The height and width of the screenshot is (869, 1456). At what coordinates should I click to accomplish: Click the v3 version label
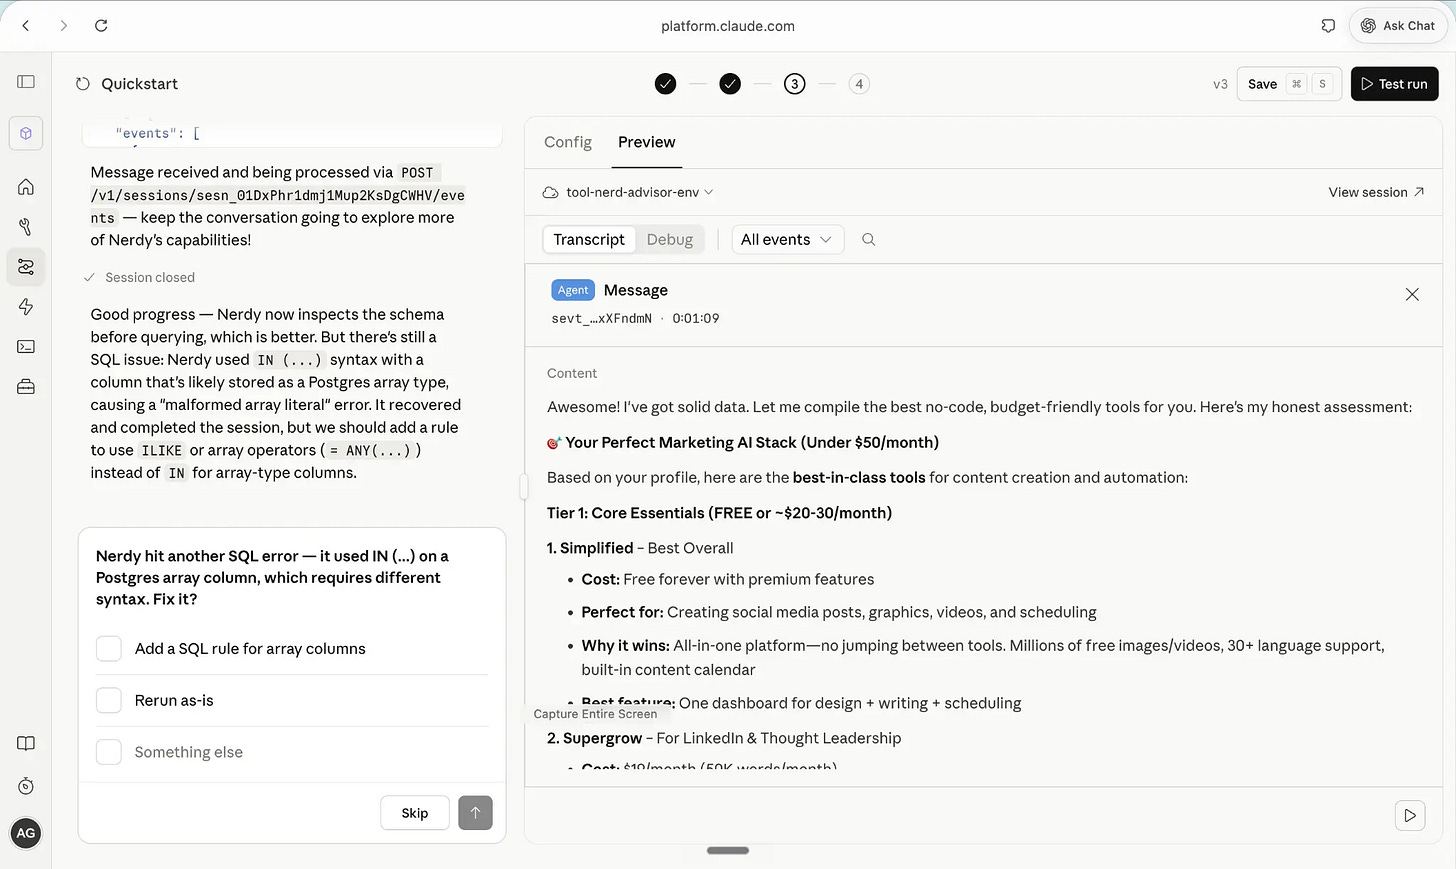pyautogui.click(x=1220, y=85)
